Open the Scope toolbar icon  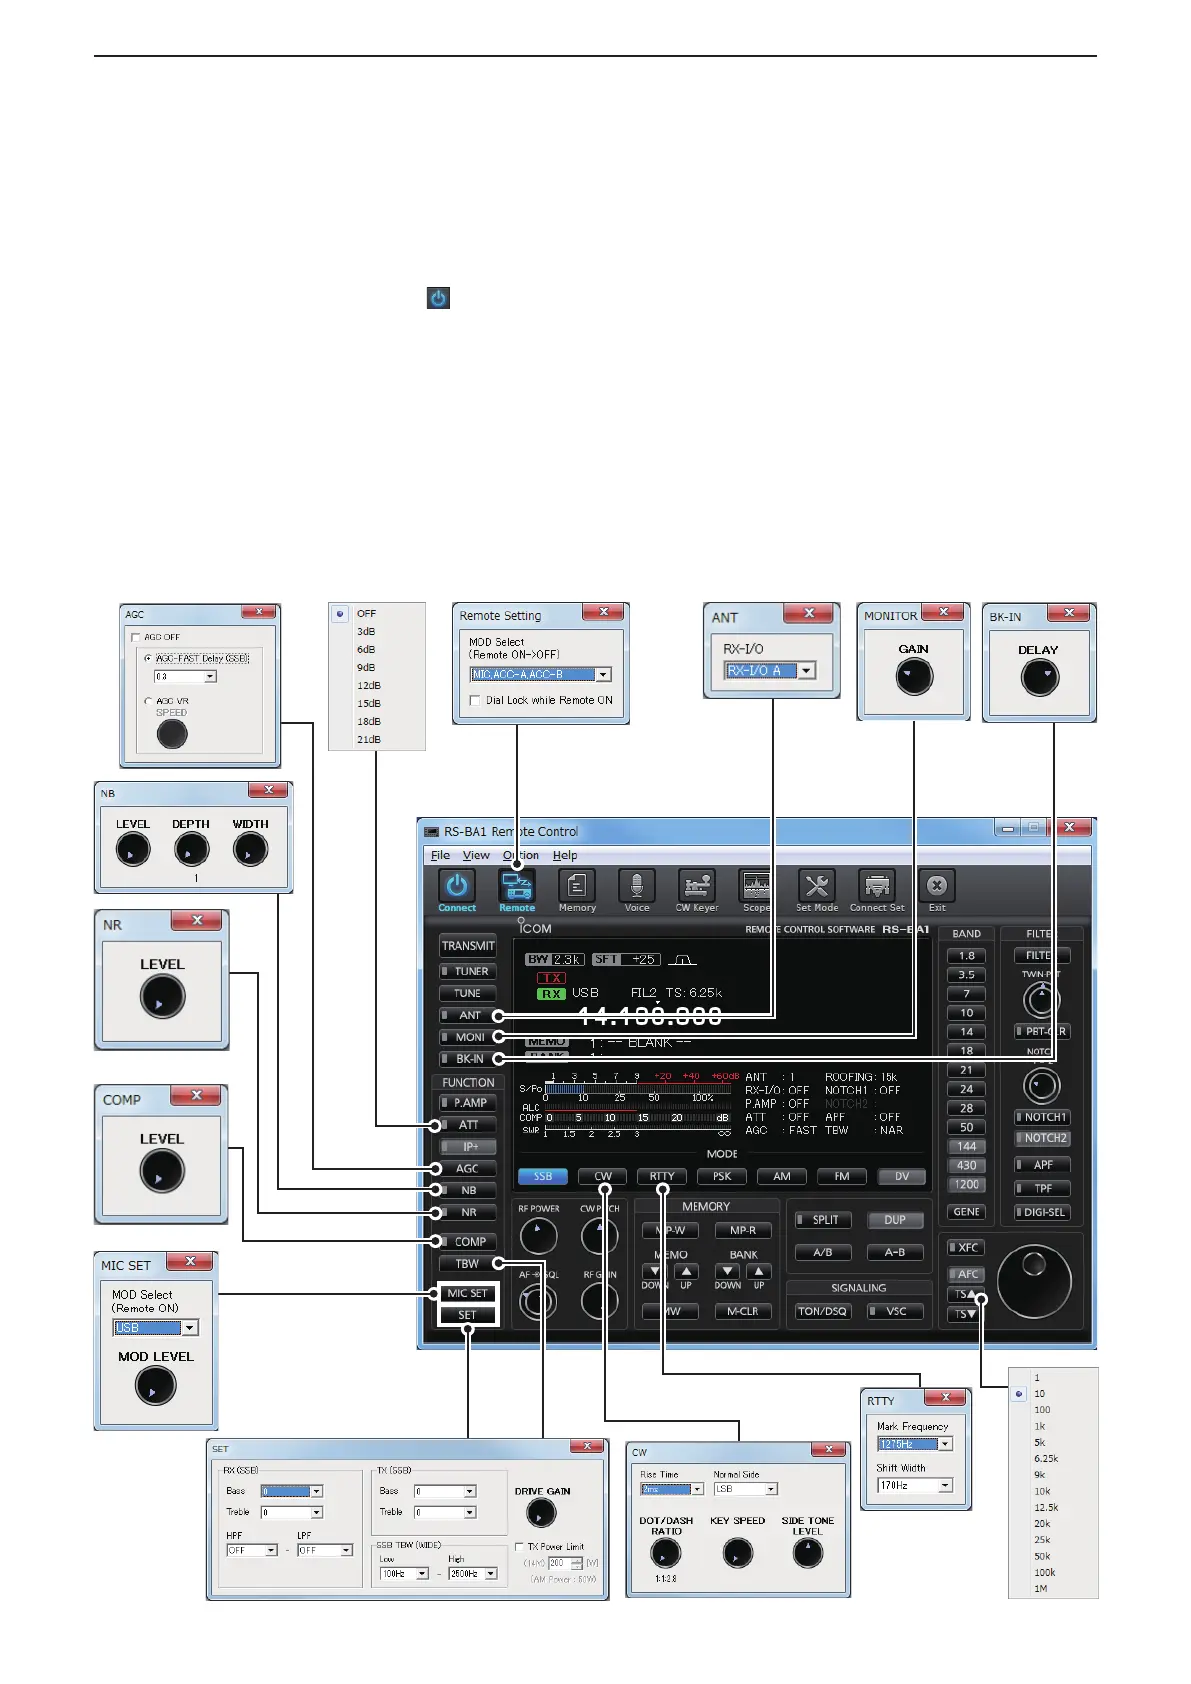756,886
